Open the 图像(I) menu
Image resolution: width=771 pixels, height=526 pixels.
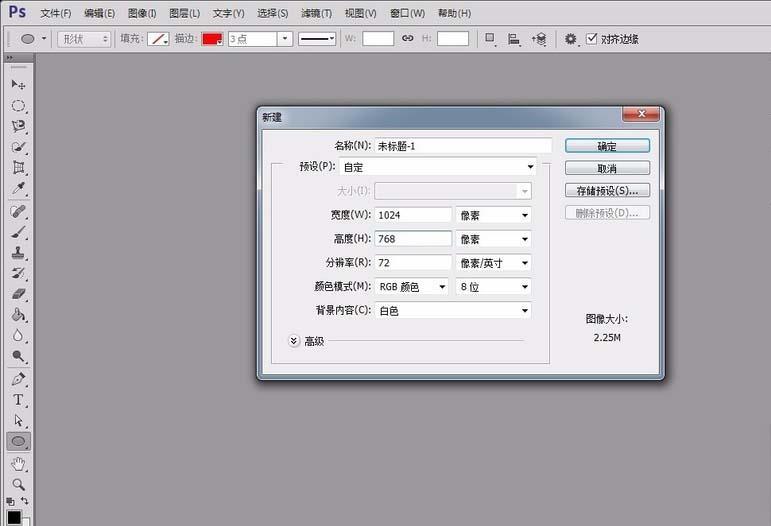coord(142,13)
